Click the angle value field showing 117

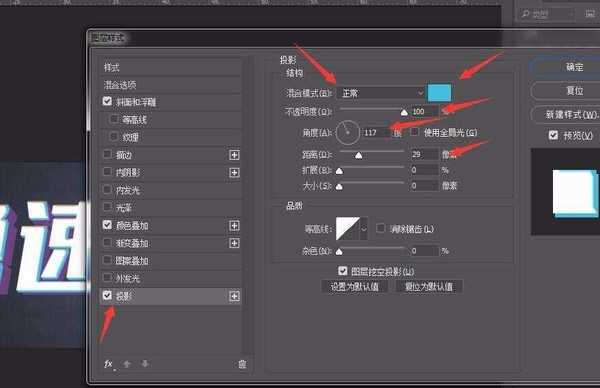click(376, 132)
